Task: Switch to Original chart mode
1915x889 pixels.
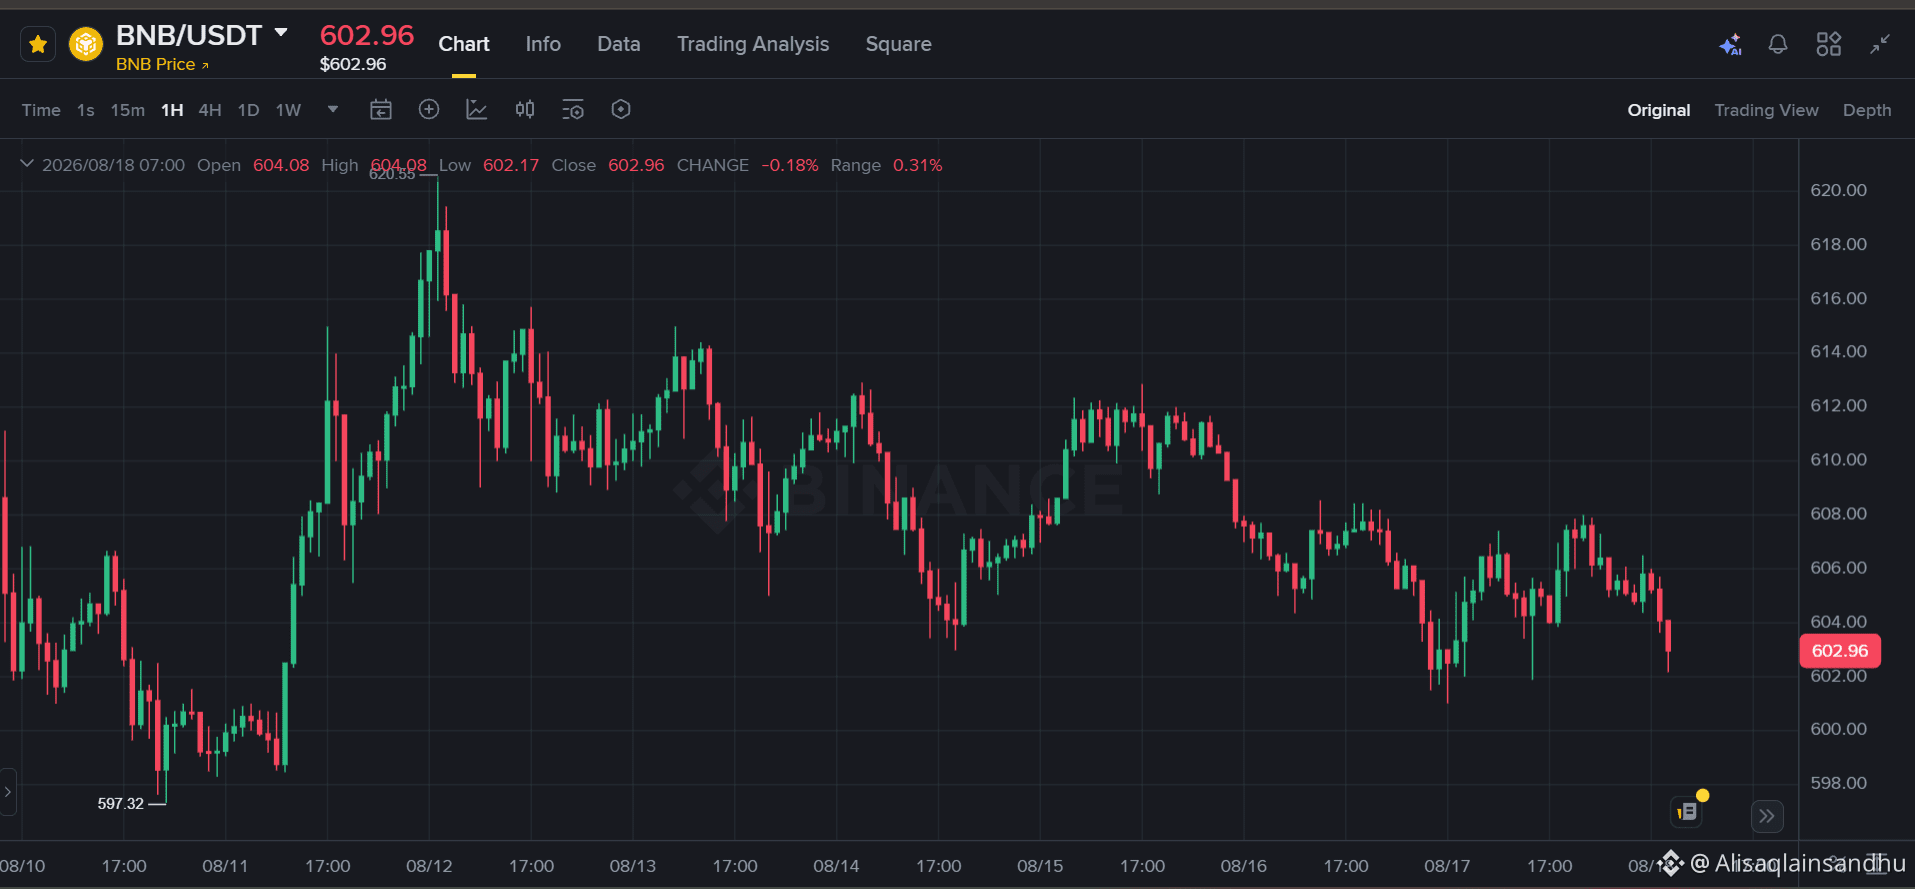Action: tap(1659, 110)
